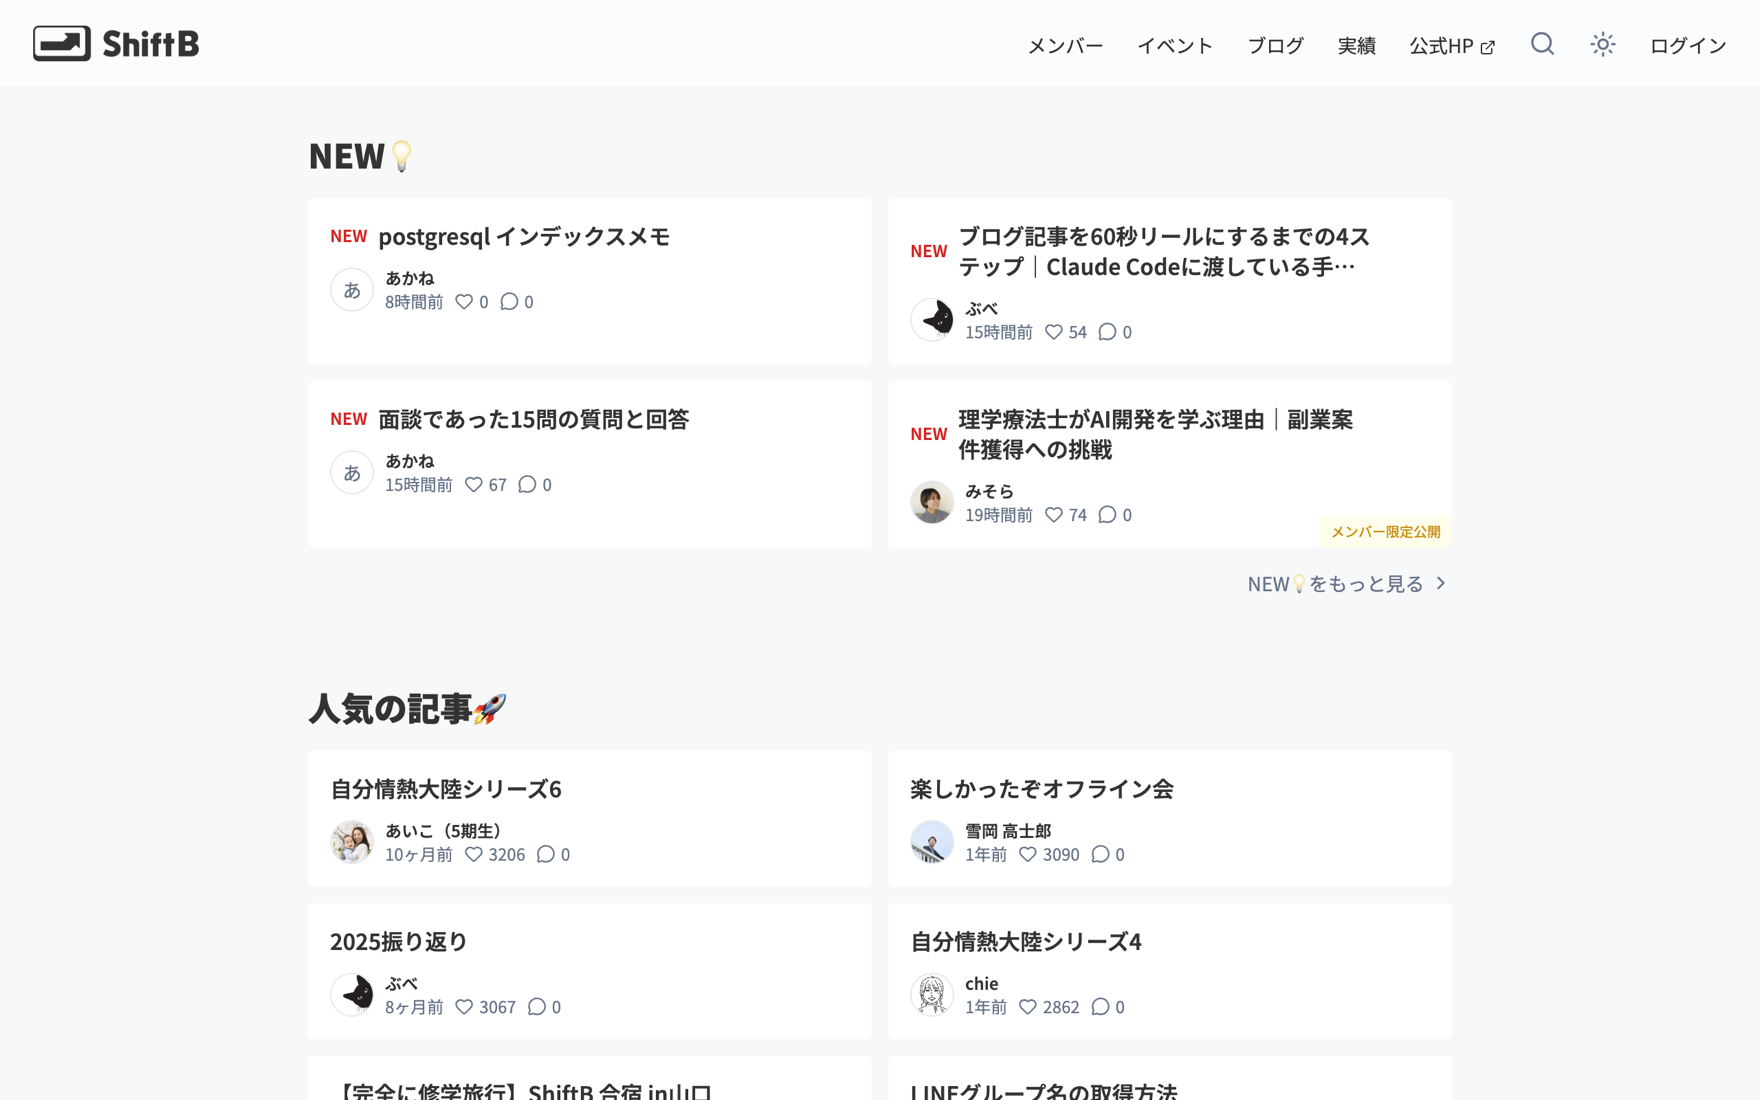Click あかね avatar on 面談 post
The width and height of the screenshot is (1760, 1100).
click(x=352, y=472)
